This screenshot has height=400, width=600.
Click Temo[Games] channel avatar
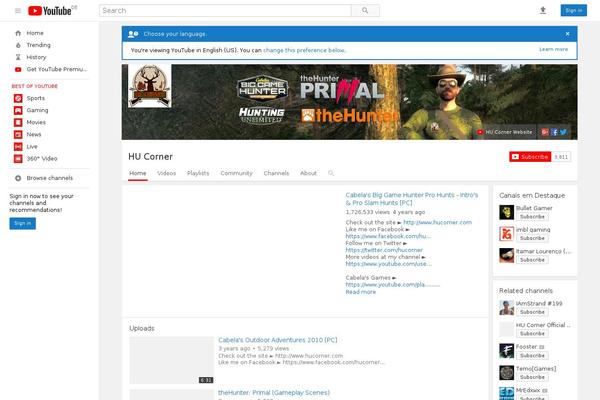pyautogui.click(x=507, y=373)
